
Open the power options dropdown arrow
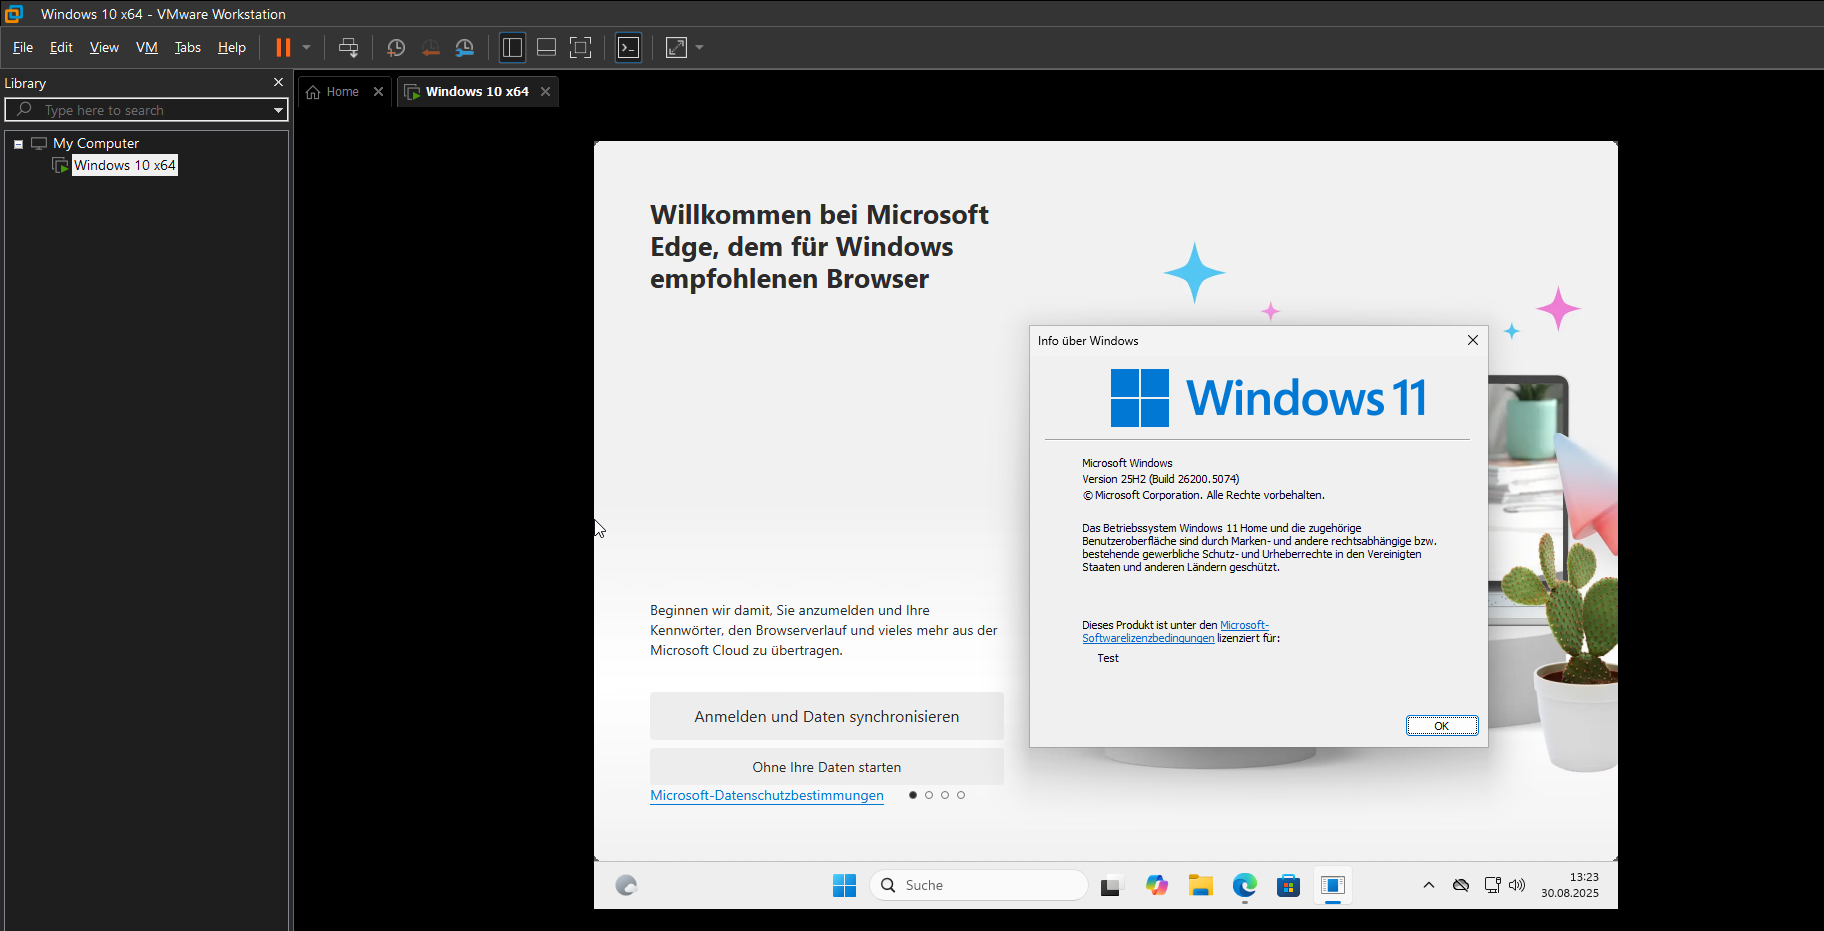(x=306, y=48)
